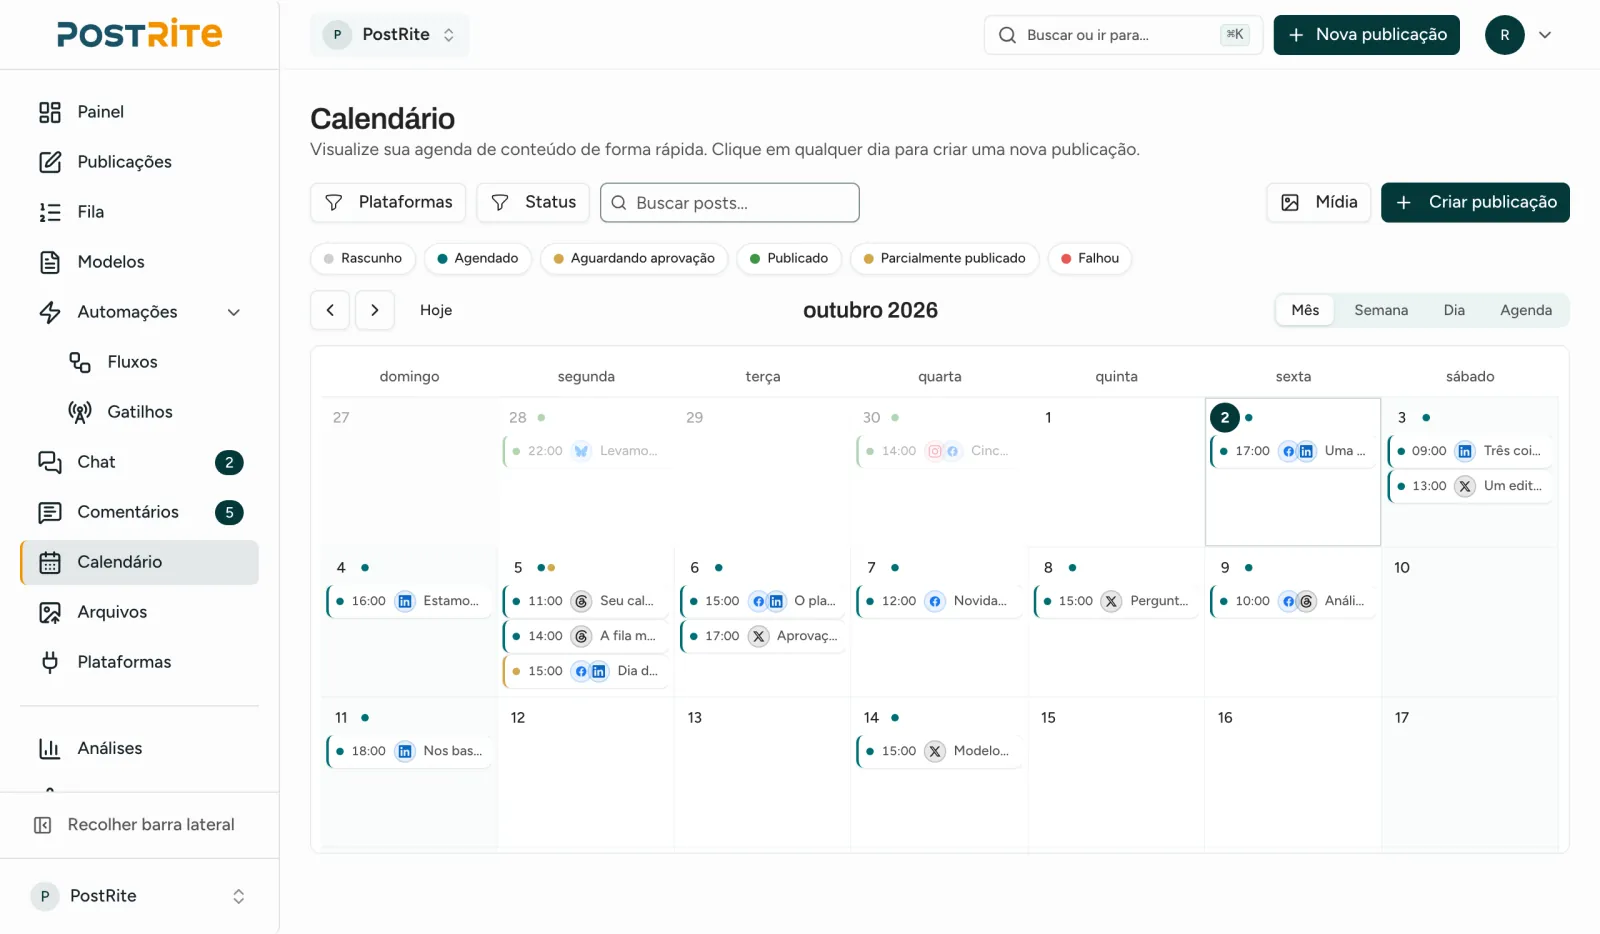This screenshot has width=1600, height=934.
Task: Open the 15:00 Dia d... post
Action: point(586,671)
